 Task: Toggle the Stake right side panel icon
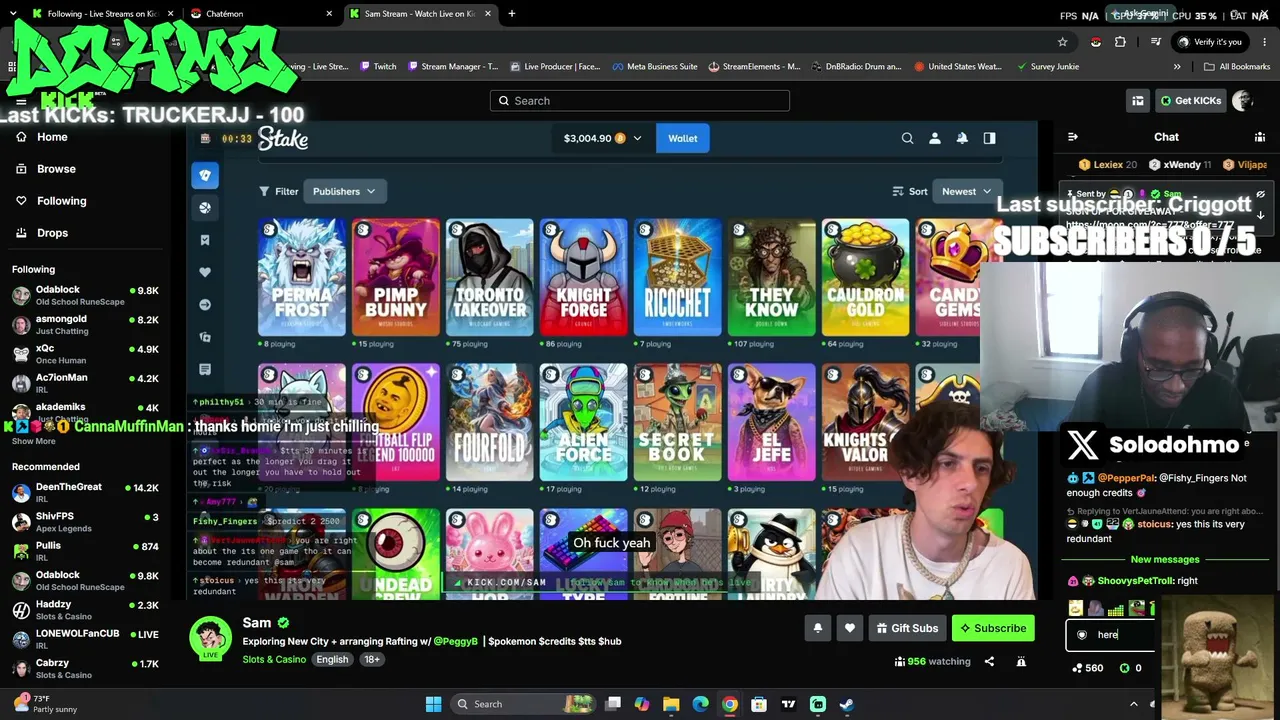pos(989,138)
